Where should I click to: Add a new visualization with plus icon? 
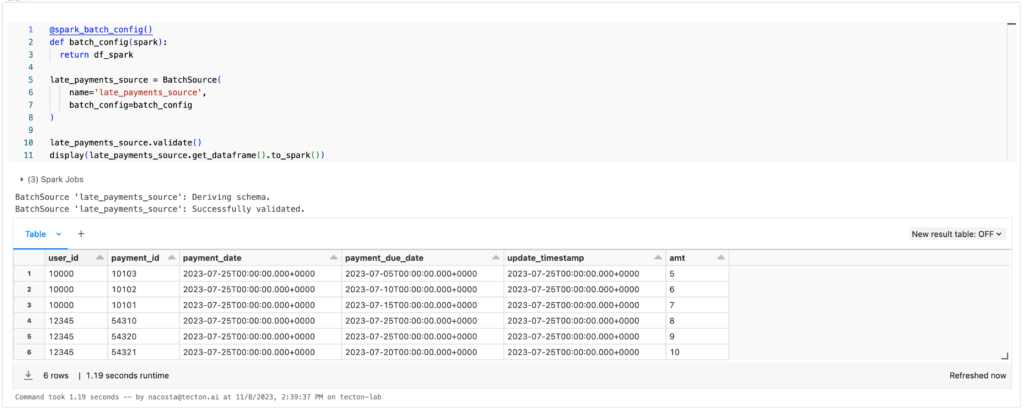[81, 233]
